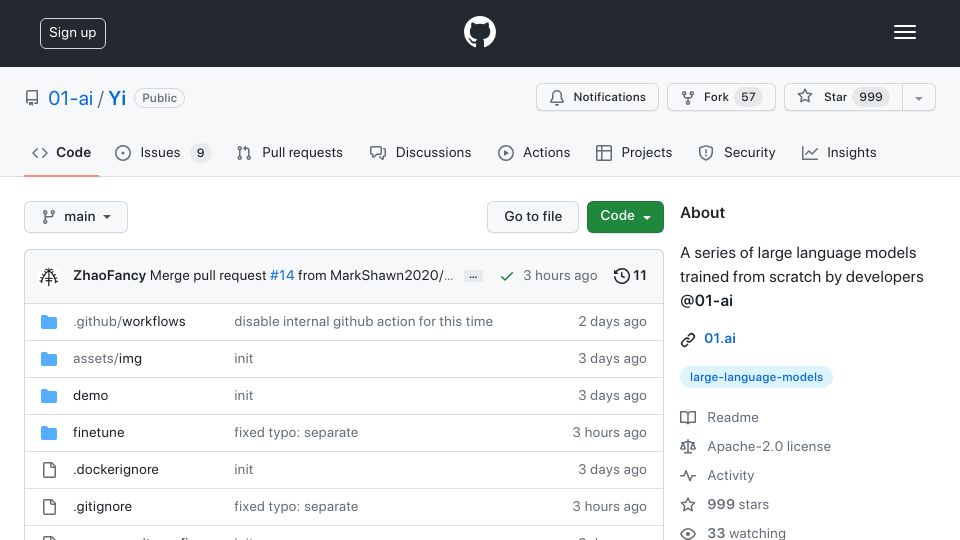Image resolution: width=960 pixels, height=540 pixels.
Task: Click the '3 hours ago' commit timestamp
Action: point(560,276)
